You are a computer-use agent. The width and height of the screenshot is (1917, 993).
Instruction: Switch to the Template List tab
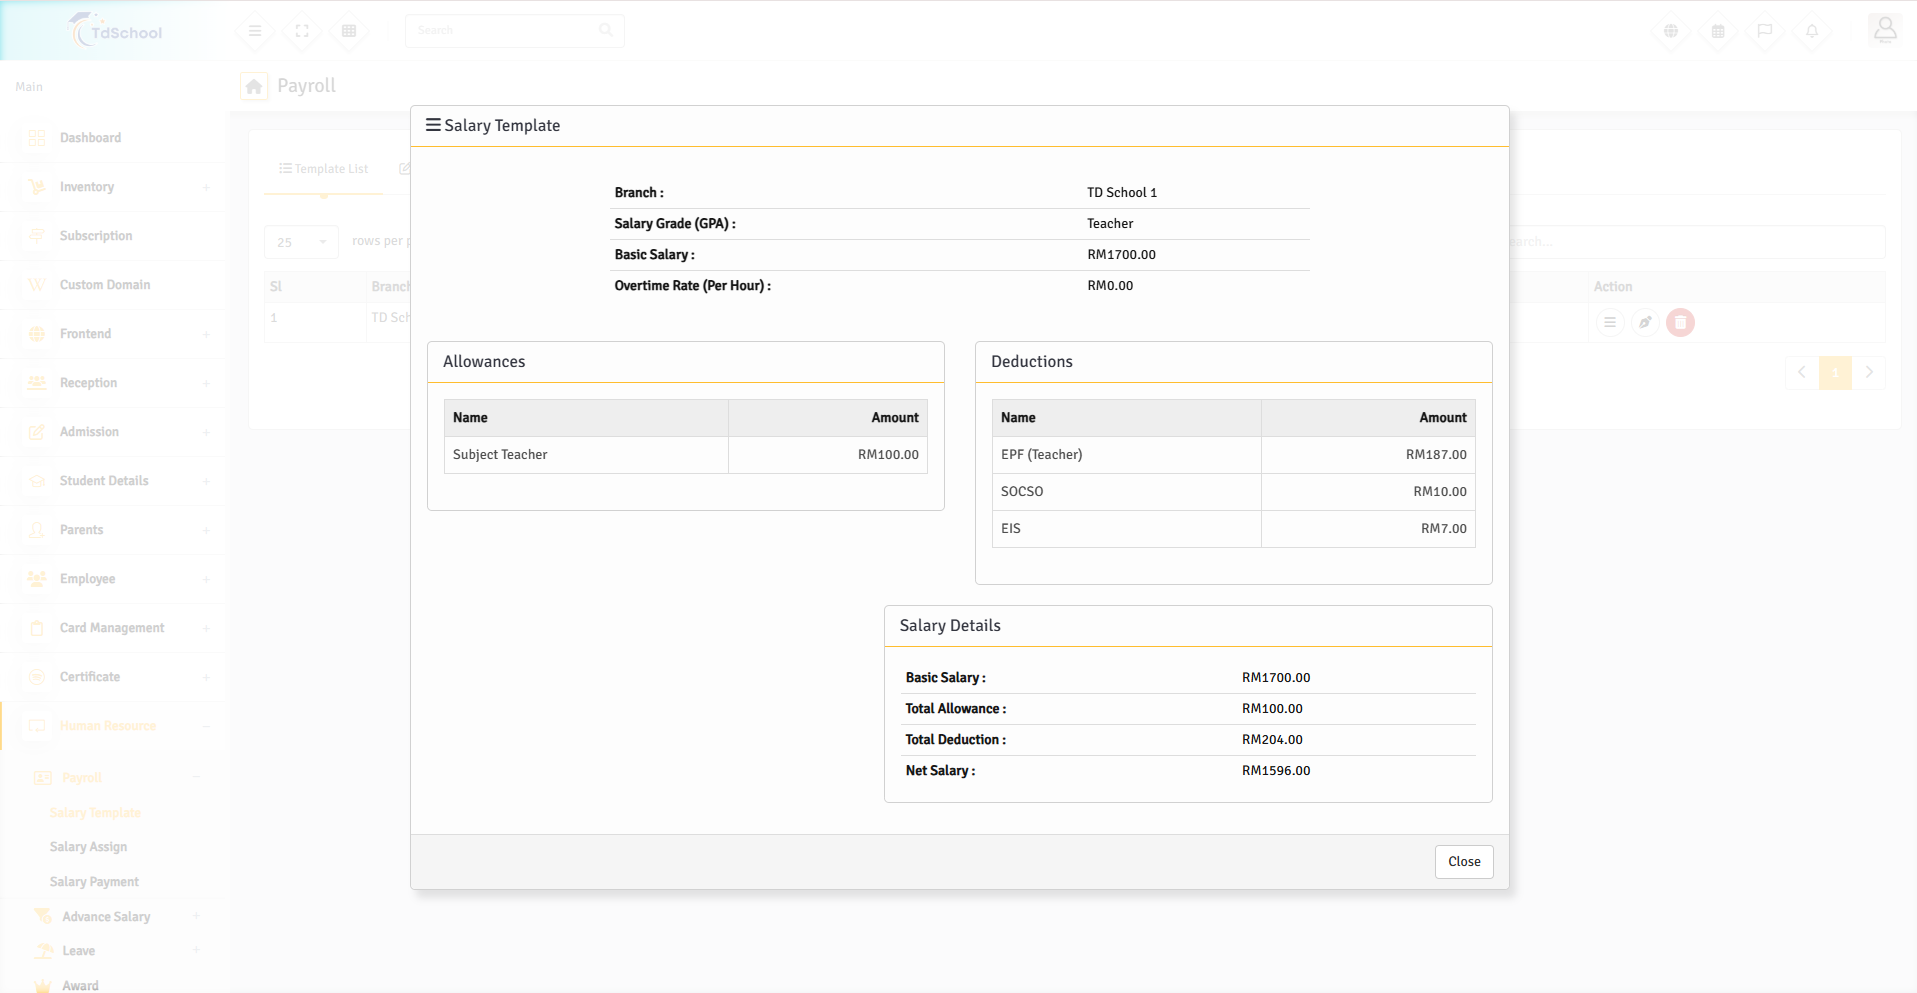tap(324, 169)
